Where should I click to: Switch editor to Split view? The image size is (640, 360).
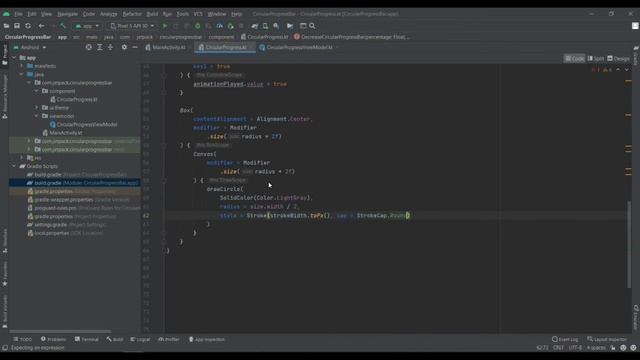pyautogui.click(x=596, y=58)
